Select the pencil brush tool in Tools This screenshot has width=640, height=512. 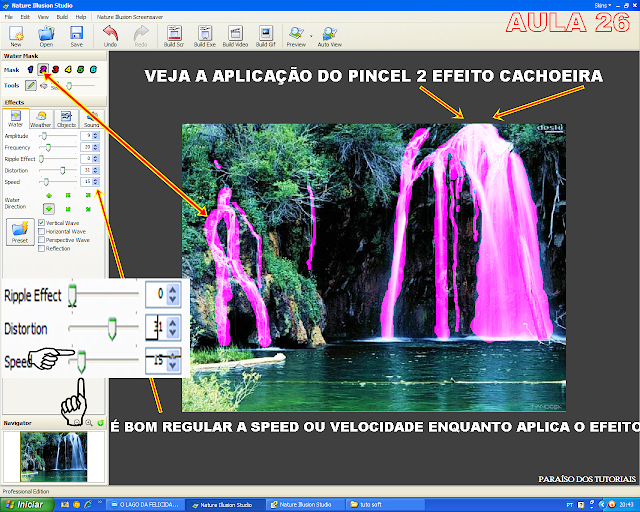point(31,85)
